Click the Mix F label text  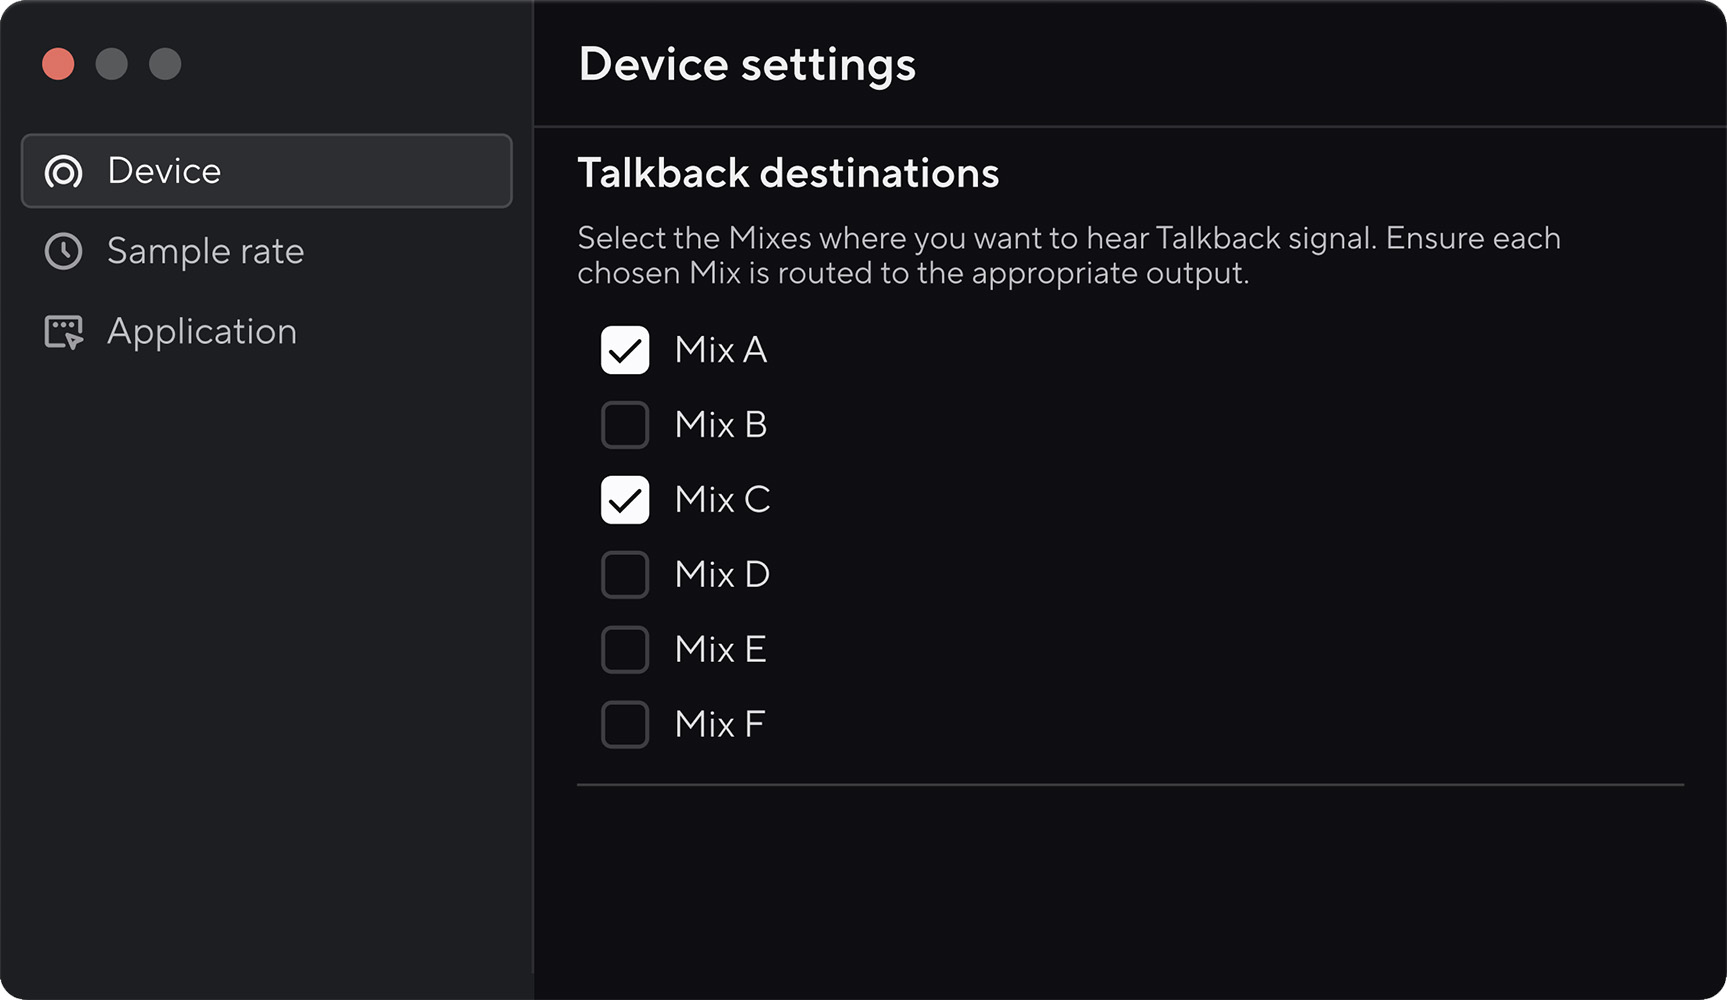[719, 725]
